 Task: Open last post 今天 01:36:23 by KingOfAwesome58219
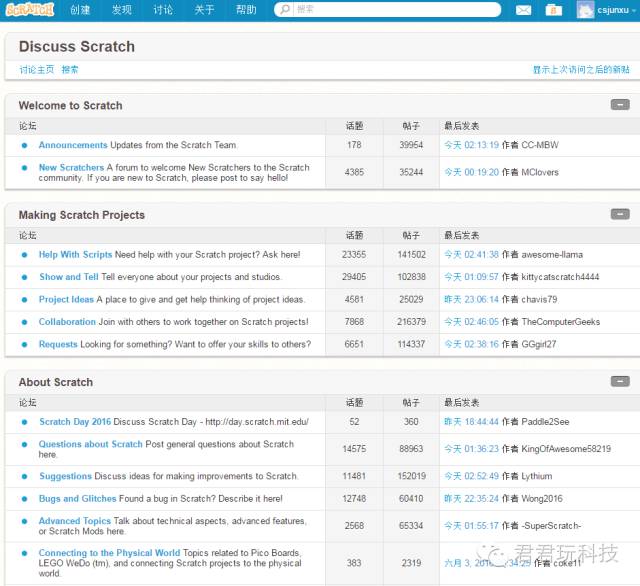click(471, 448)
